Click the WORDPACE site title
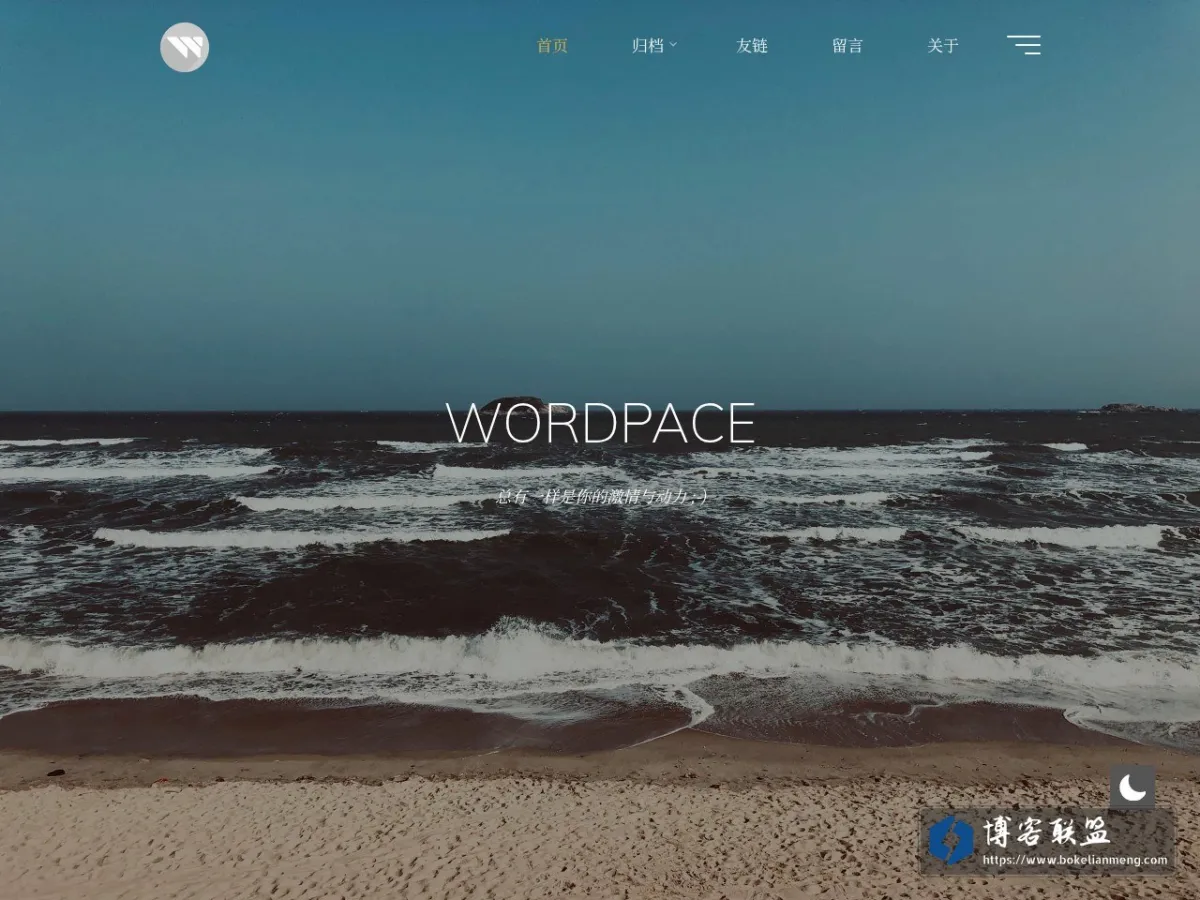This screenshot has height=900, width=1200. click(600, 424)
